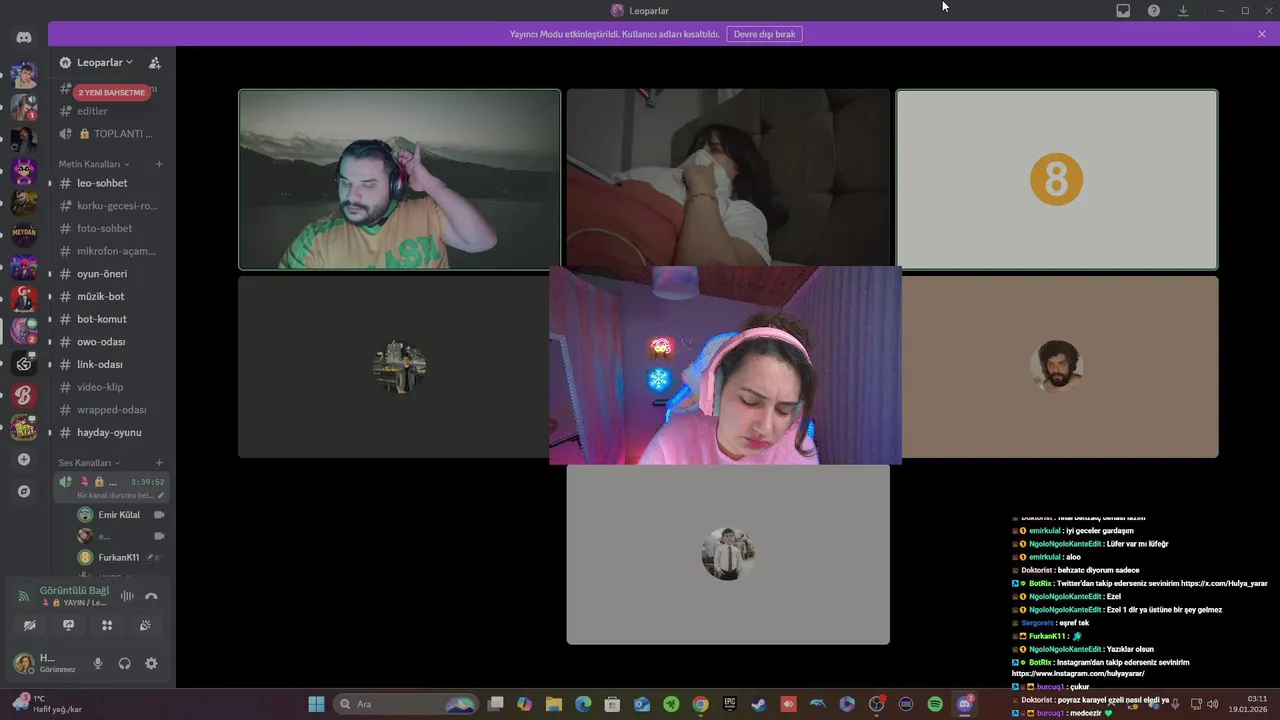The height and width of the screenshot is (720, 1280).
Task: Open the oyun-öneri channel
Action: (x=110, y=274)
